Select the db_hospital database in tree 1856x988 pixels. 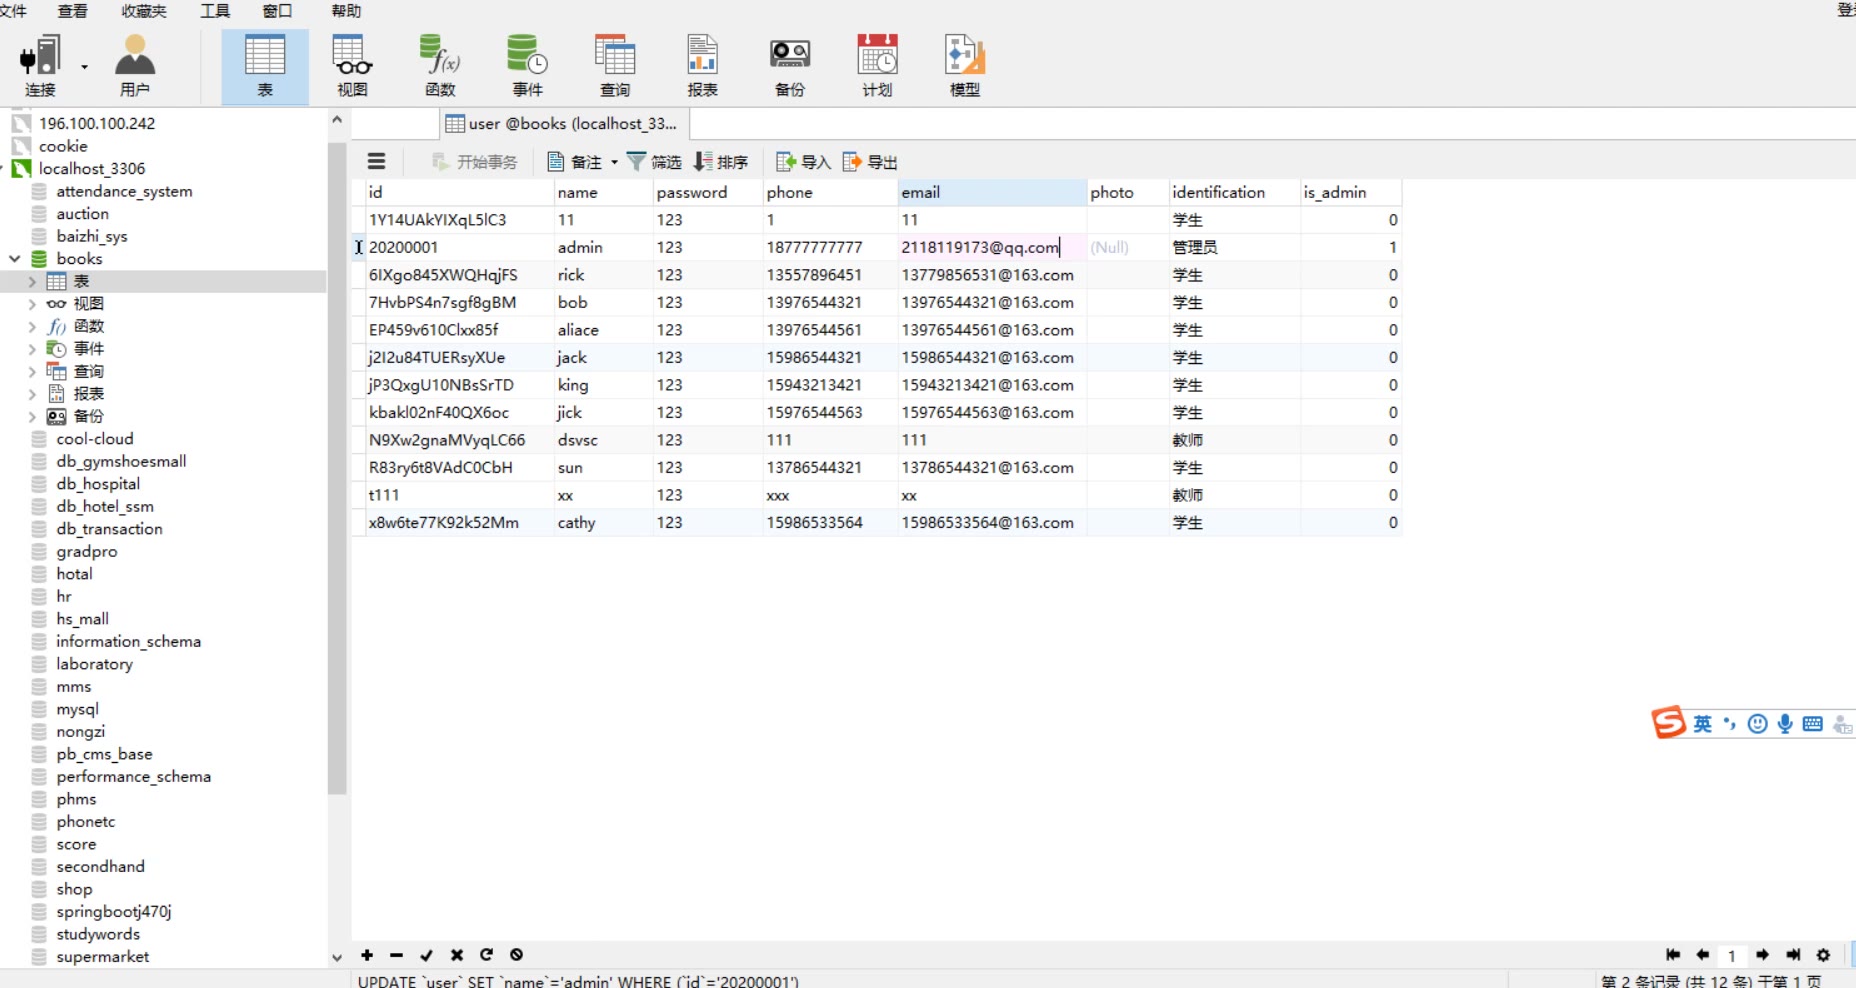point(98,484)
